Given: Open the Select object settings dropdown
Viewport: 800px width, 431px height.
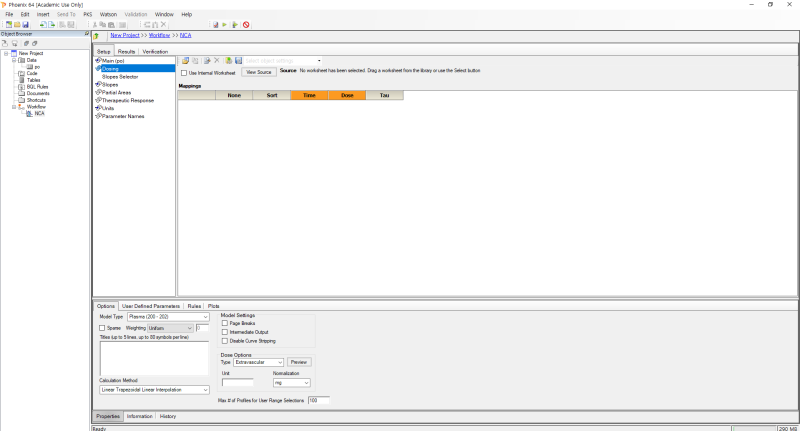Looking at the screenshot, I should 319,61.
